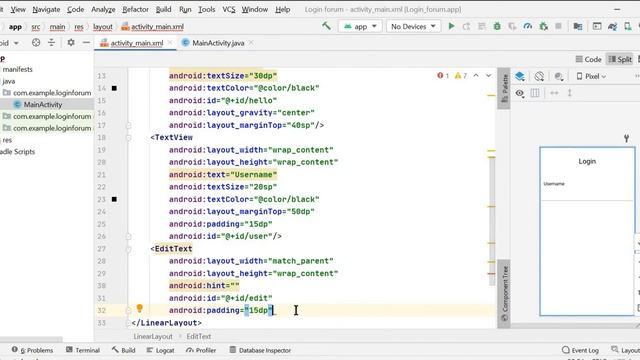Collapse the TextView tag fold marker at line 18
The width and height of the screenshot is (640, 360).
pyautogui.click(x=129, y=138)
